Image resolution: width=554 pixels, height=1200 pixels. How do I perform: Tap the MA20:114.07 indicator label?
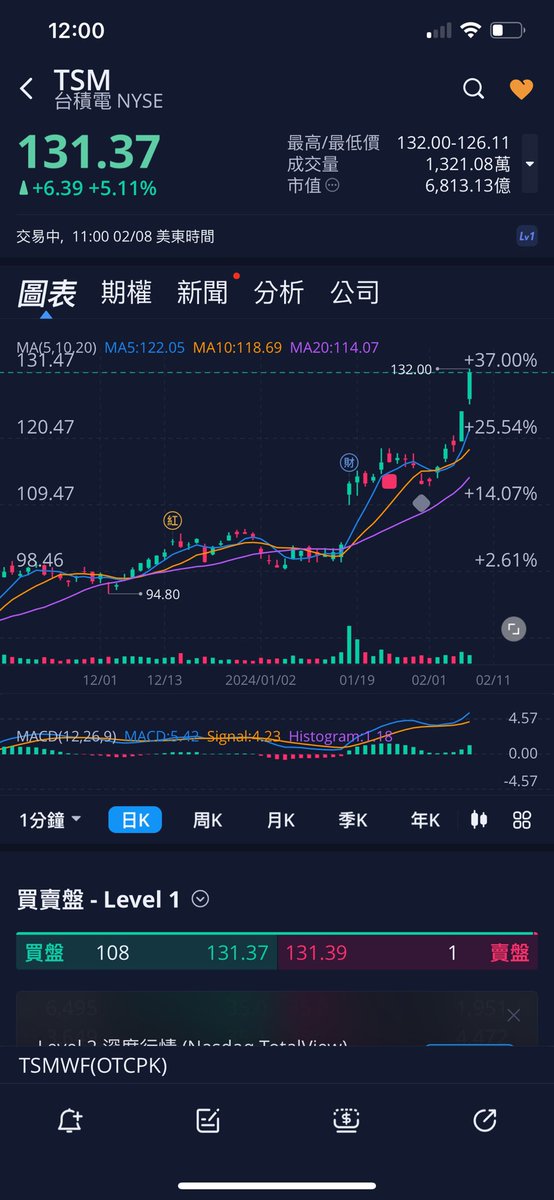click(334, 348)
